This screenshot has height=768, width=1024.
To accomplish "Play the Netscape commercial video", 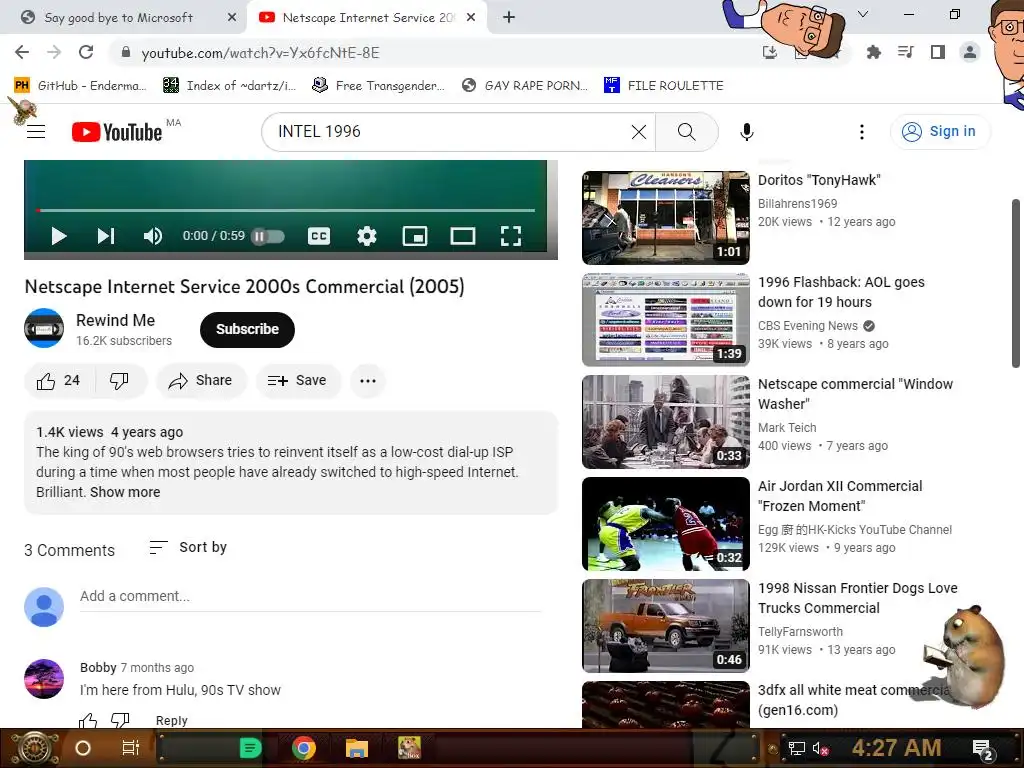I will pyautogui.click(x=59, y=236).
